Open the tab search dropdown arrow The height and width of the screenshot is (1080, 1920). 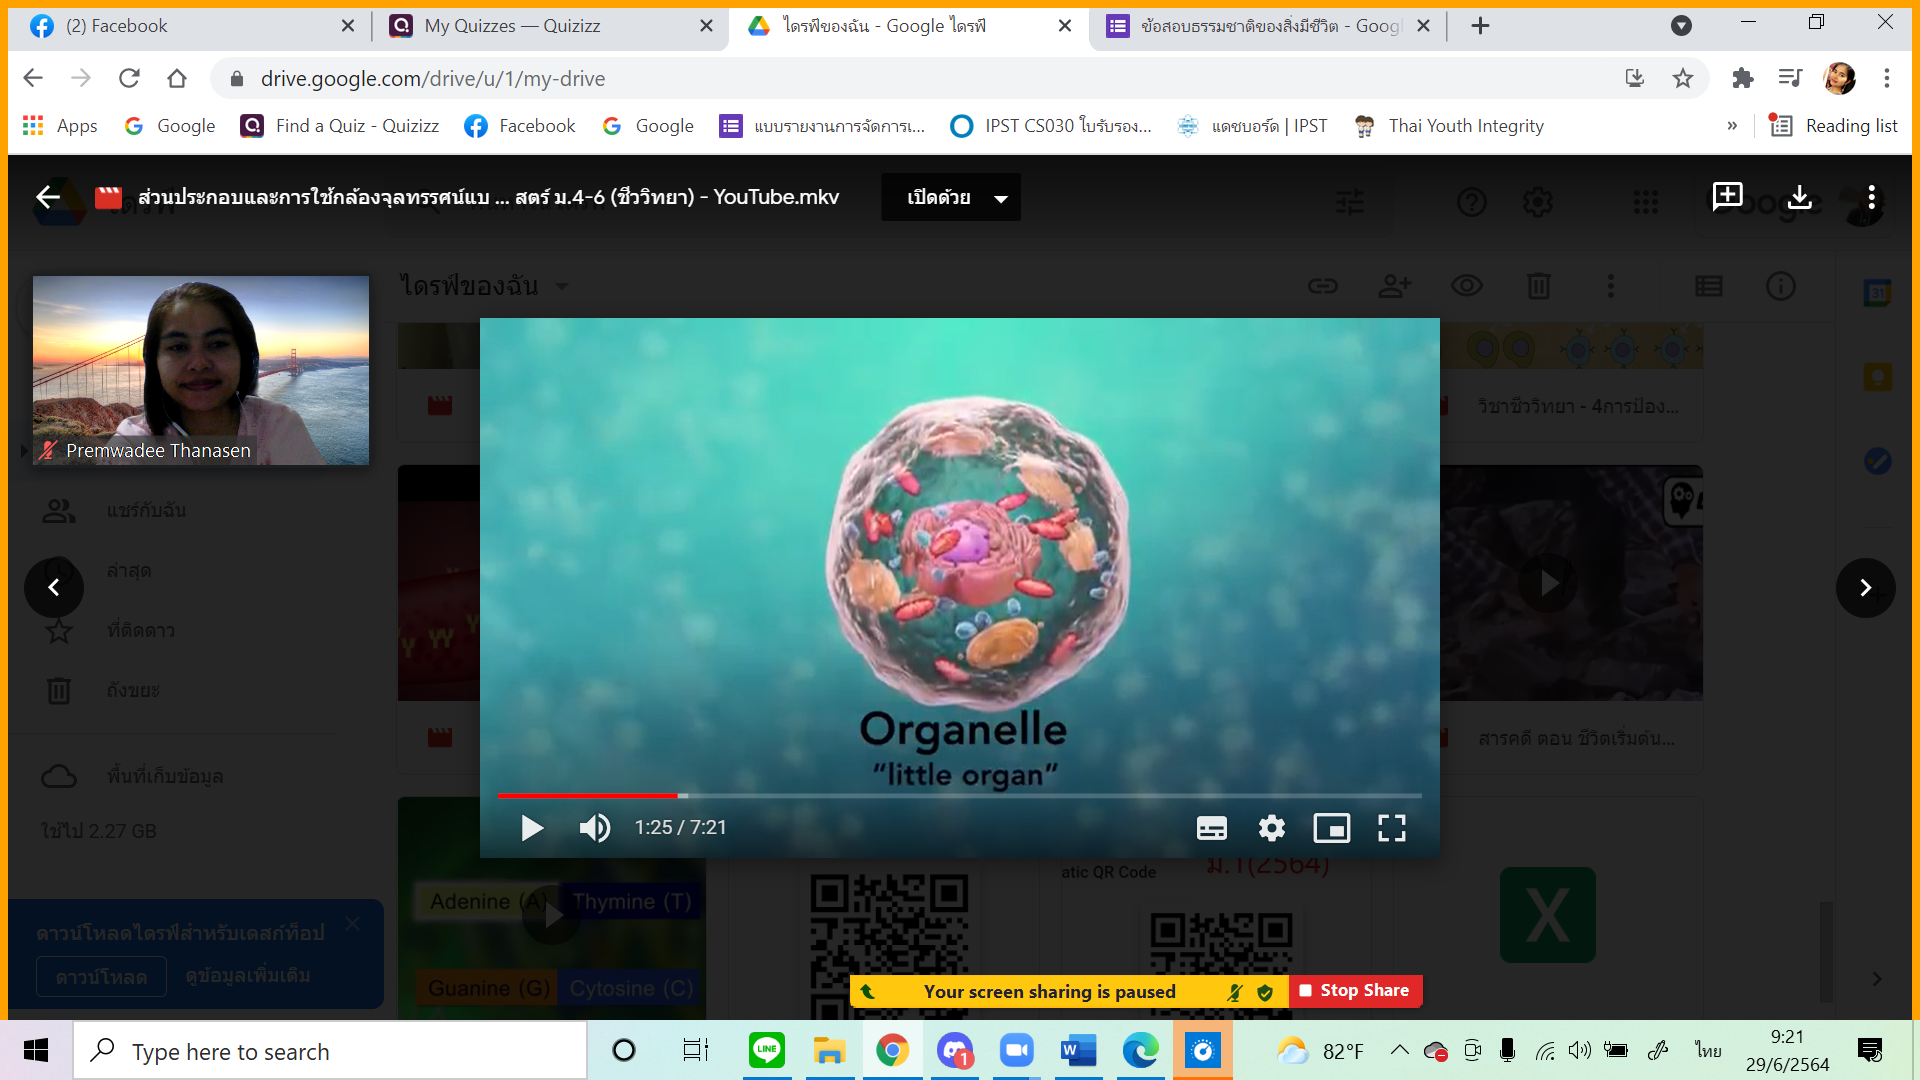coord(1681,26)
